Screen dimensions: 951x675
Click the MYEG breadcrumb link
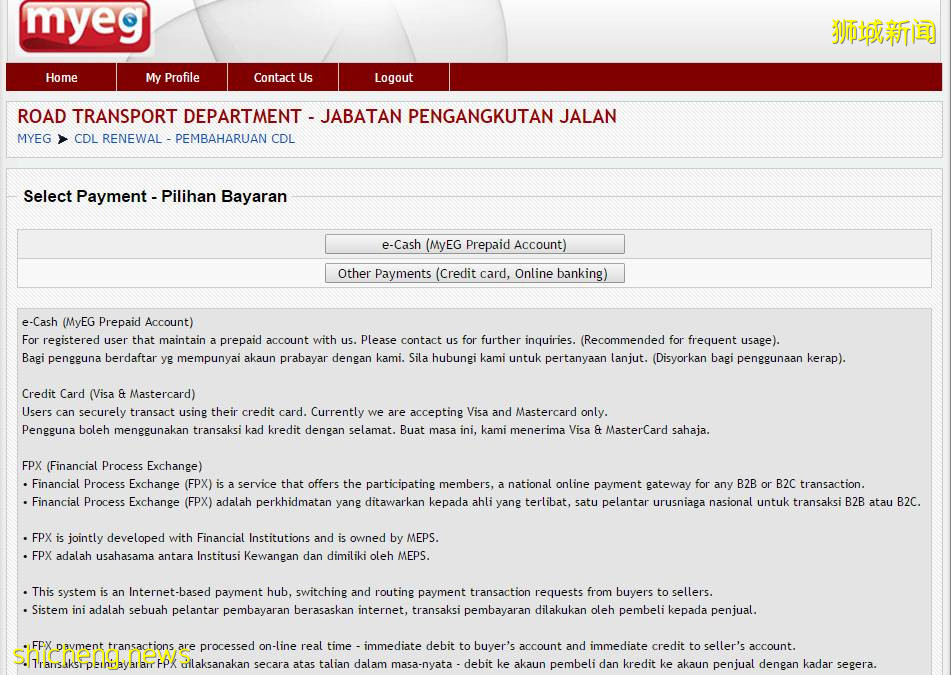pos(34,139)
